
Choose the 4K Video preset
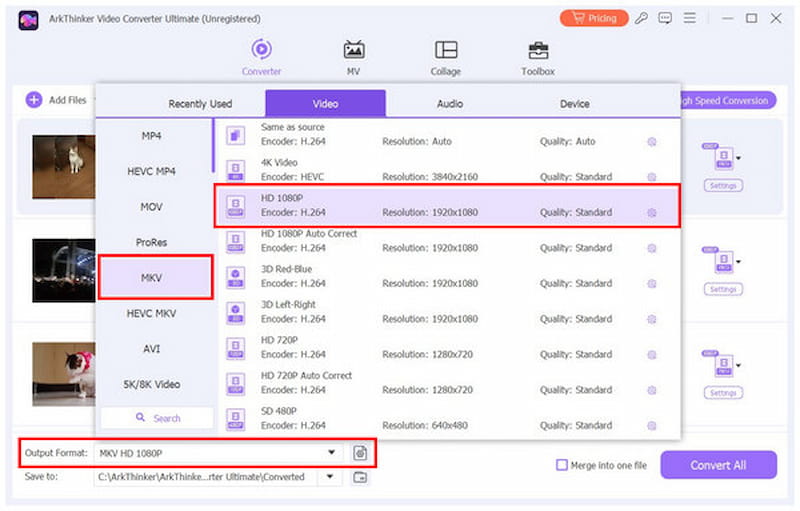(447, 170)
